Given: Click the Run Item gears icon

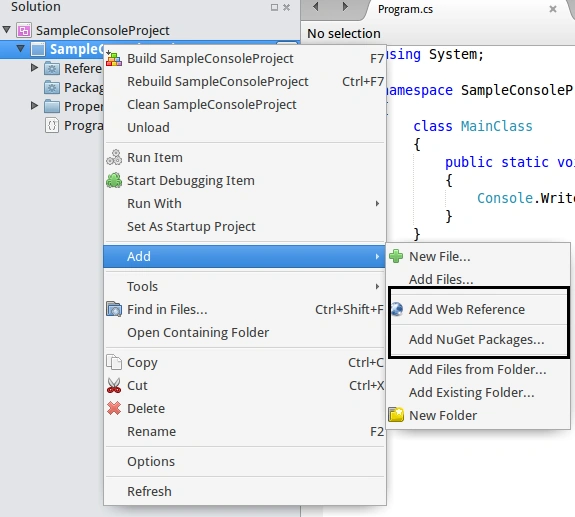Looking at the screenshot, I should point(114,157).
